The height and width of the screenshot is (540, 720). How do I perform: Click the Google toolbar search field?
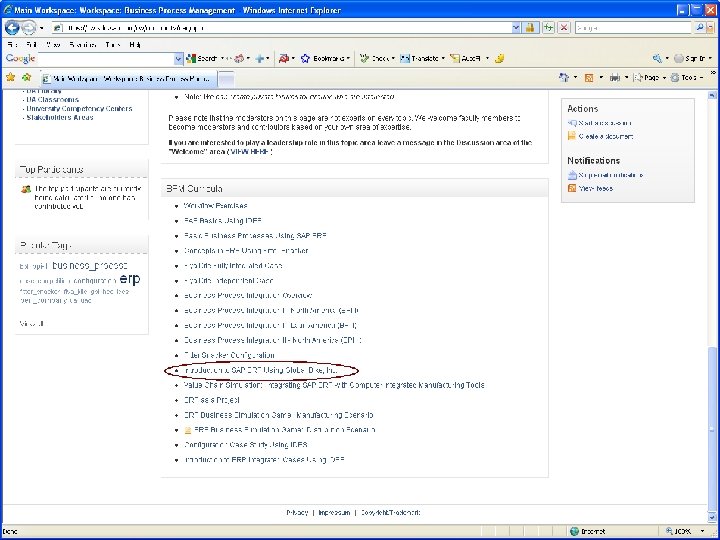click(106, 59)
